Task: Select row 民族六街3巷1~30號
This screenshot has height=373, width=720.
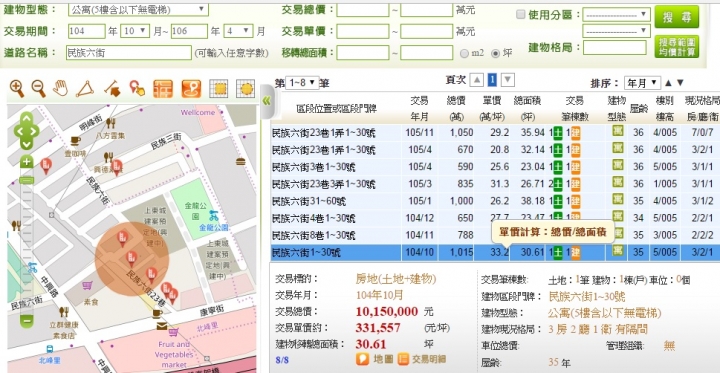Action: click(495, 167)
